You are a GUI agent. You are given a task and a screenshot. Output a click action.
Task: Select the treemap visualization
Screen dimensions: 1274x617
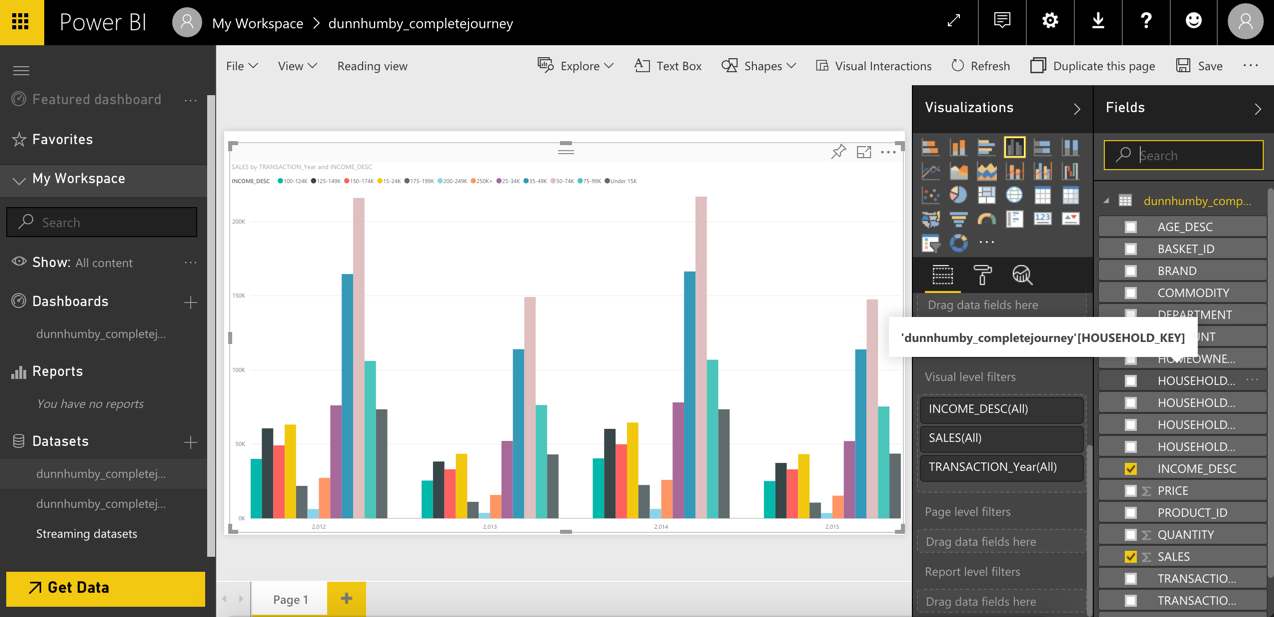pos(987,195)
